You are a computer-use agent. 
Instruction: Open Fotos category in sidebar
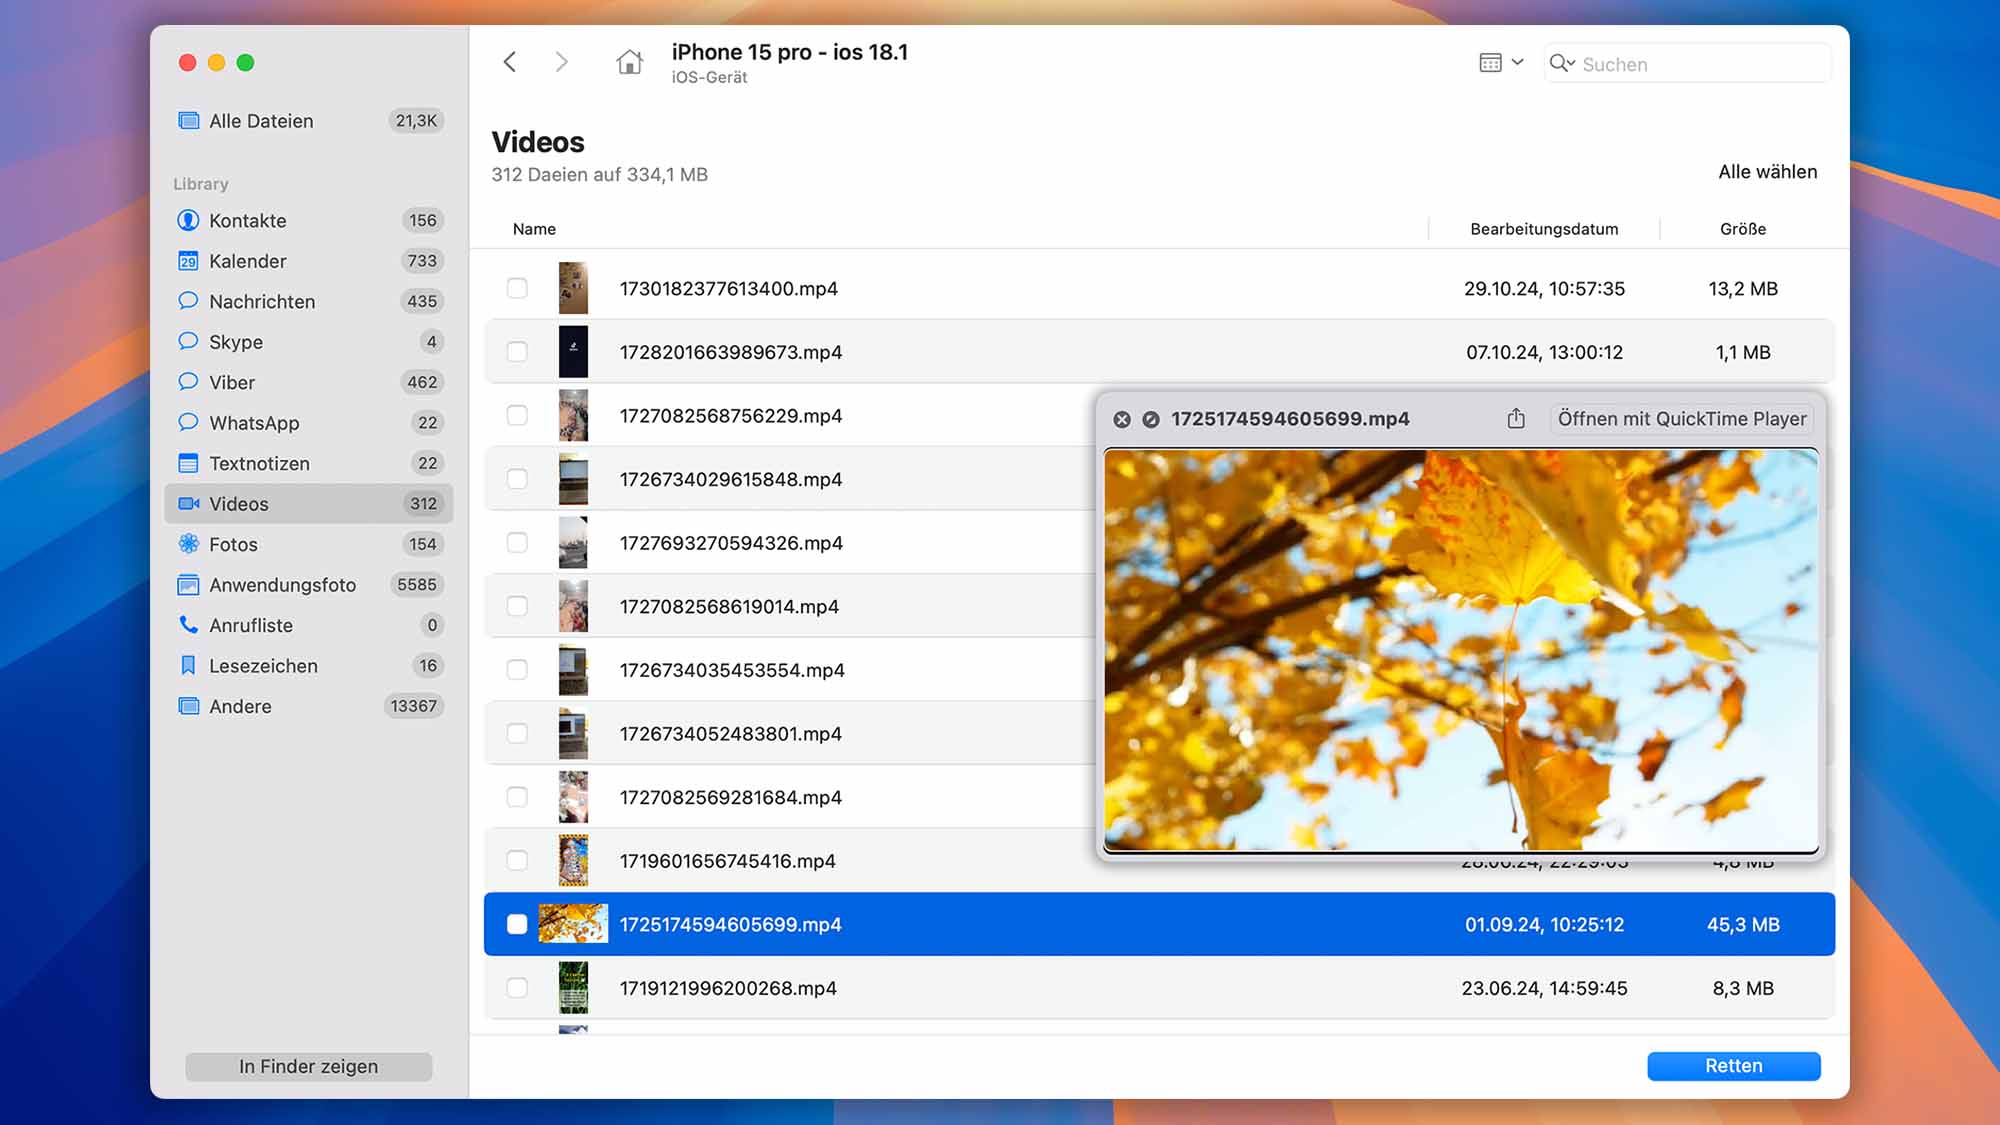pyautogui.click(x=233, y=544)
